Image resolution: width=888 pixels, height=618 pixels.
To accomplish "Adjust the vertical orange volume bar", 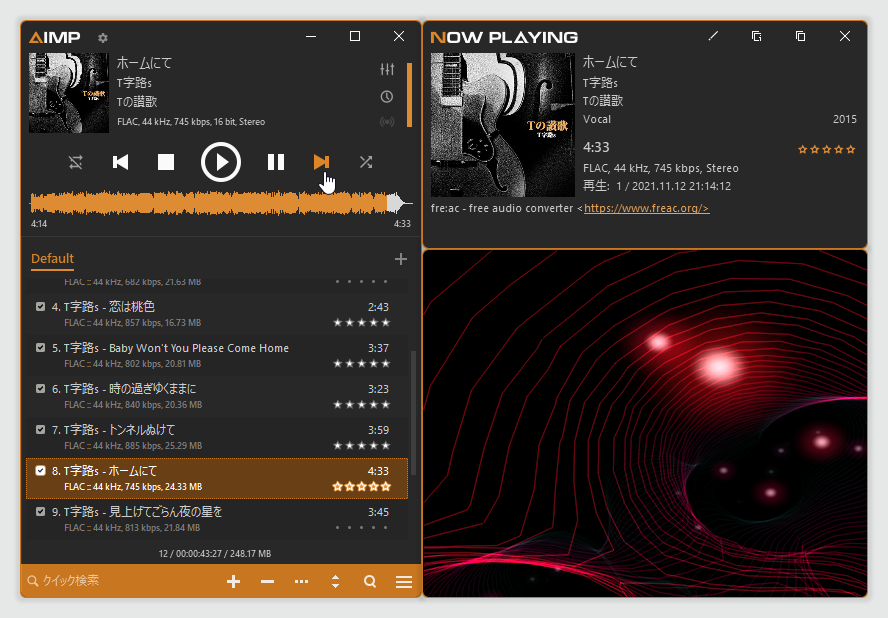I will (409, 95).
